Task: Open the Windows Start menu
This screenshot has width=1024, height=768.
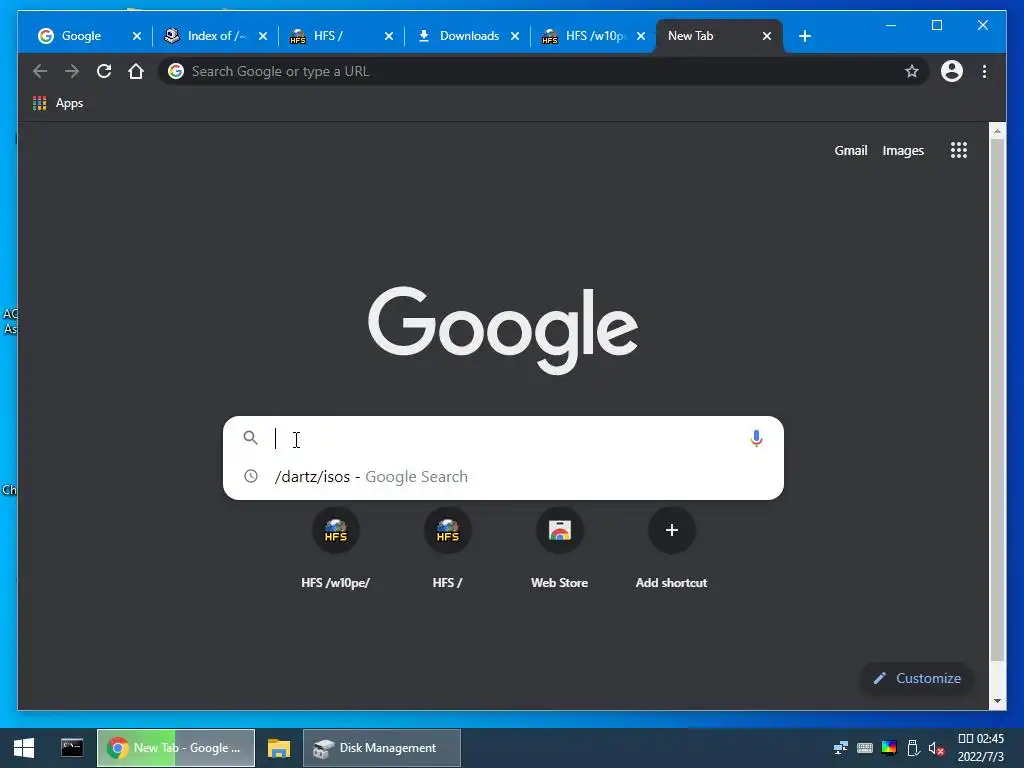Action: [x=24, y=748]
